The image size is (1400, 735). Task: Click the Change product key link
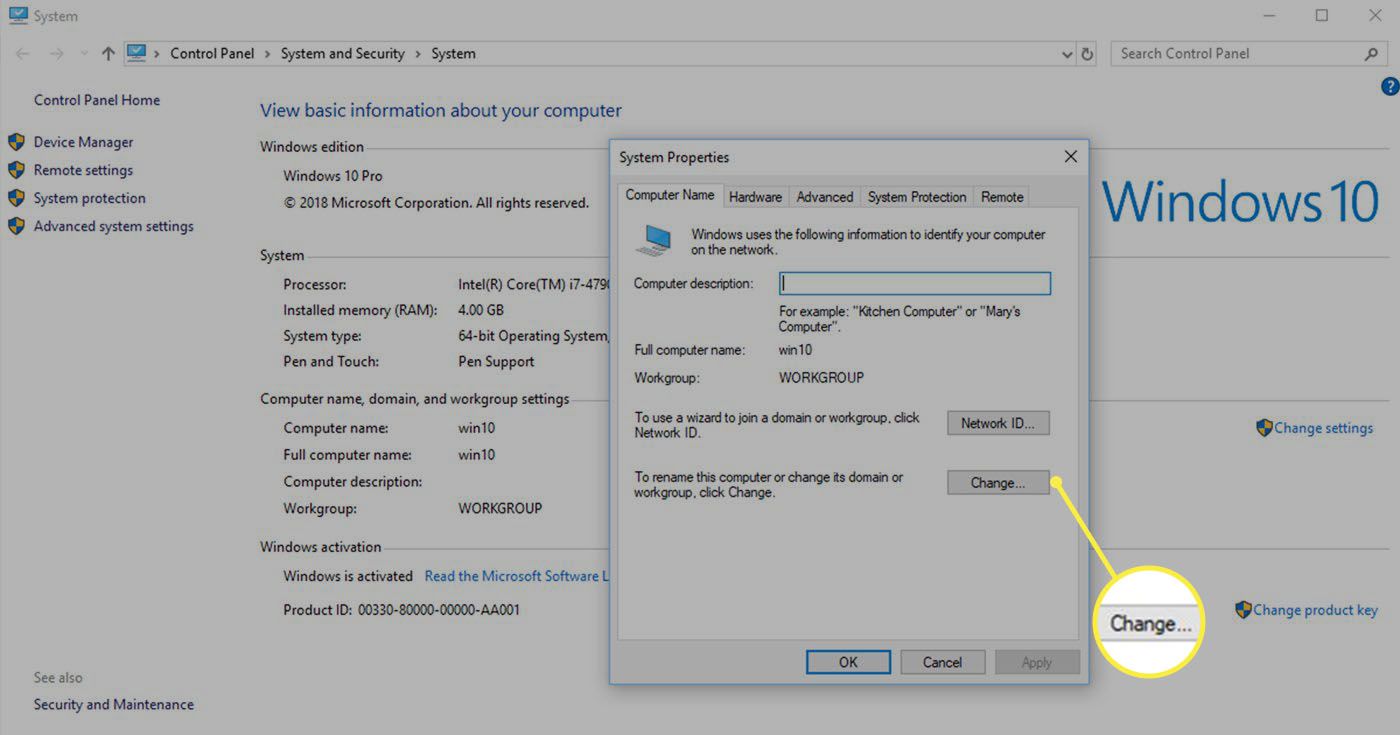click(x=1315, y=610)
